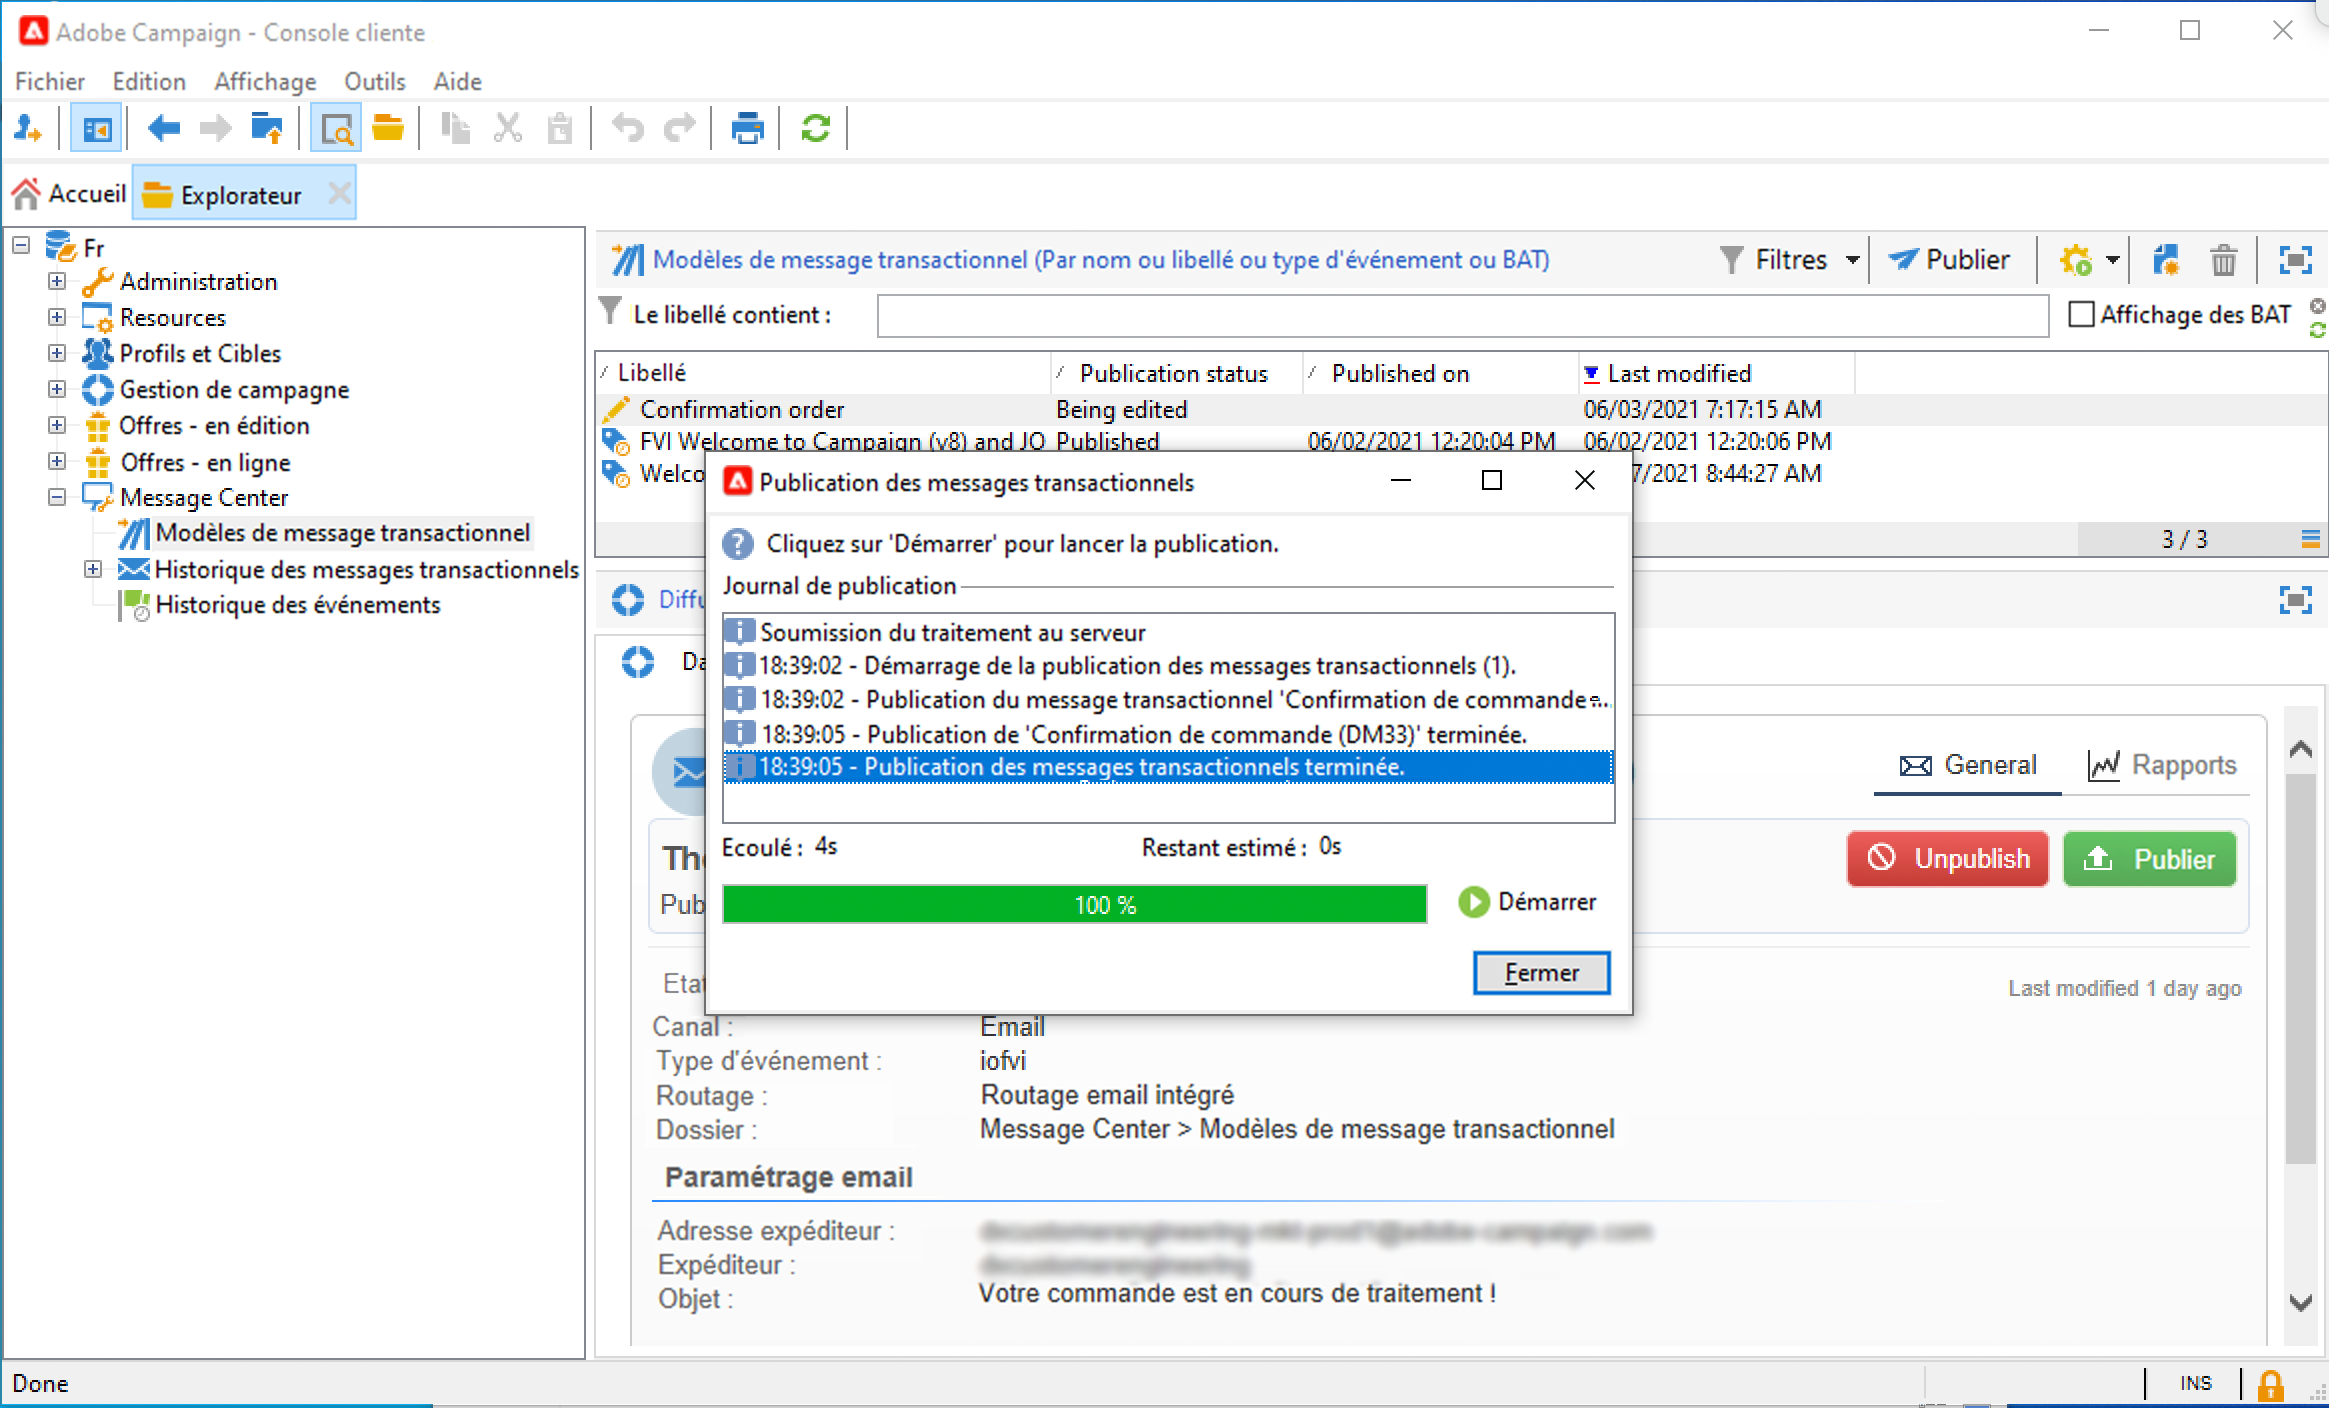Click the undo arrow in the toolbar
The height and width of the screenshot is (1408, 2329).
point(628,129)
